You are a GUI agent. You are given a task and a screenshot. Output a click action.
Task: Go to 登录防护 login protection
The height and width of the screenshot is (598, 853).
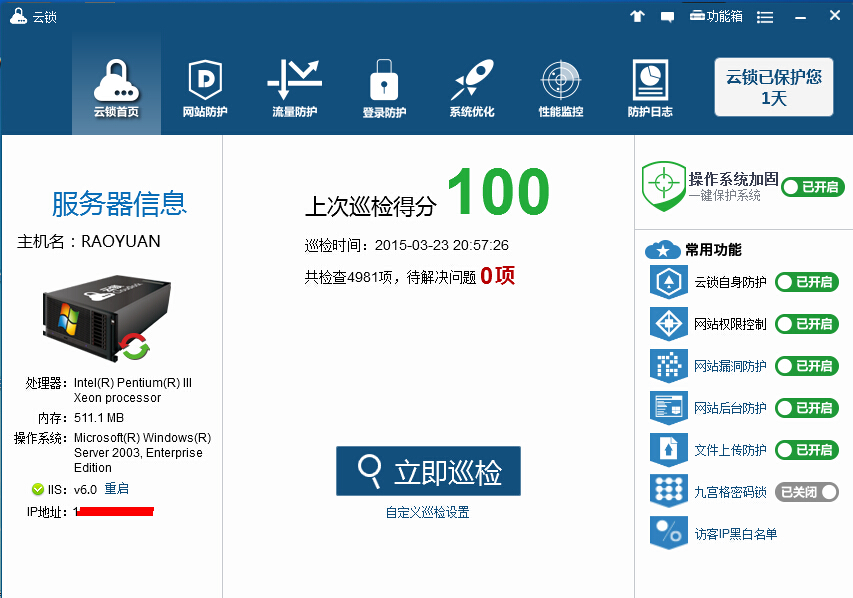(x=384, y=89)
